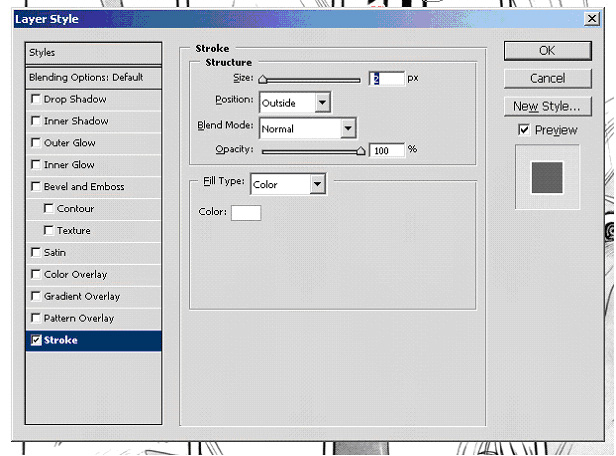This screenshot has width=616, height=456.
Task: Toggle the Outer Glow checkbox
Action: (x=36, y=143)
